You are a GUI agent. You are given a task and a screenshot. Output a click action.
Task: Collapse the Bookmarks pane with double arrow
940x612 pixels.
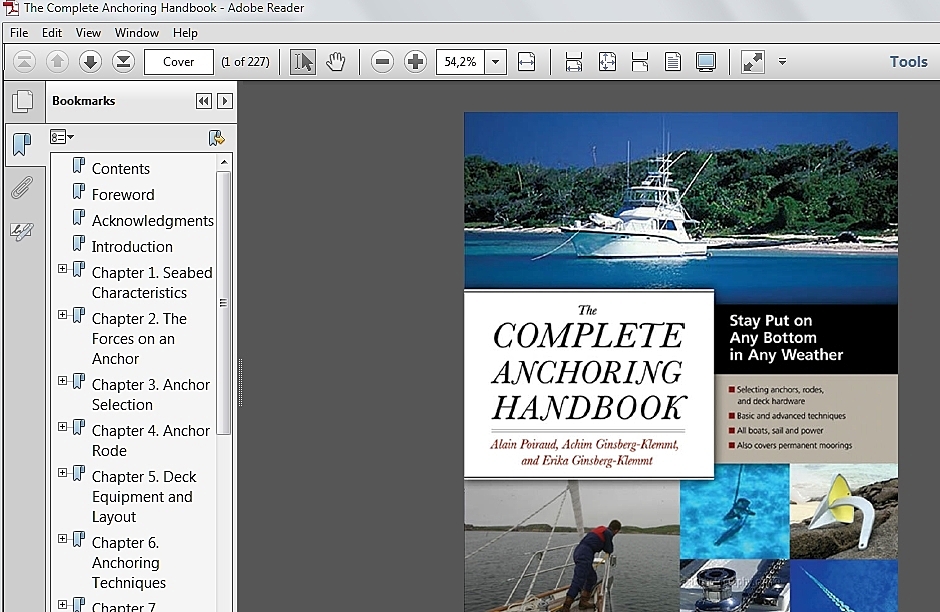[x=204, y=101]
